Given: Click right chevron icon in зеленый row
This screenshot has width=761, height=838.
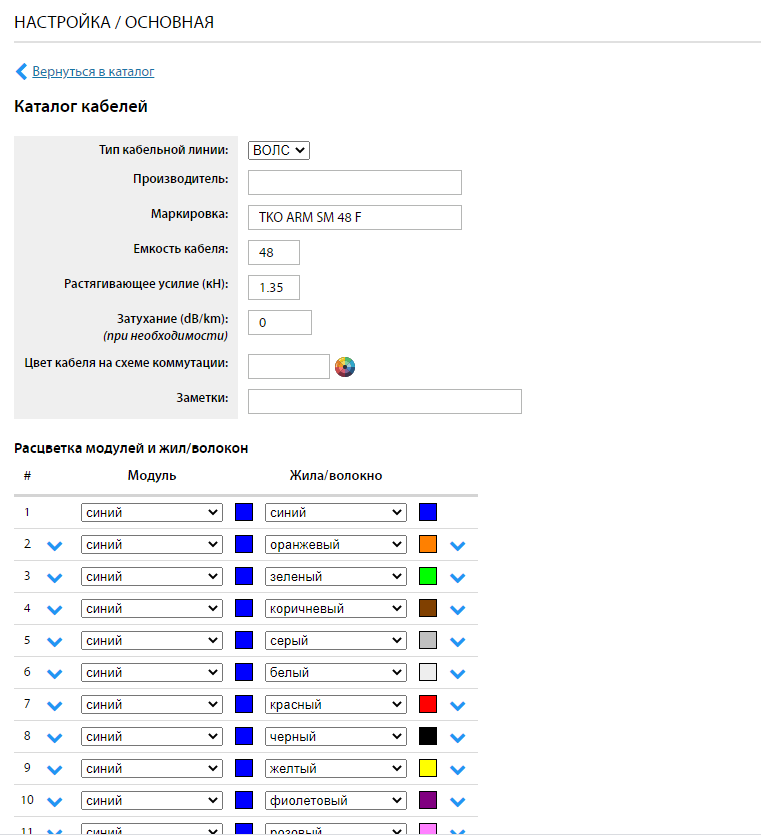Looking at the screenshot, I should pyautogui.click(x=457, y=578).
